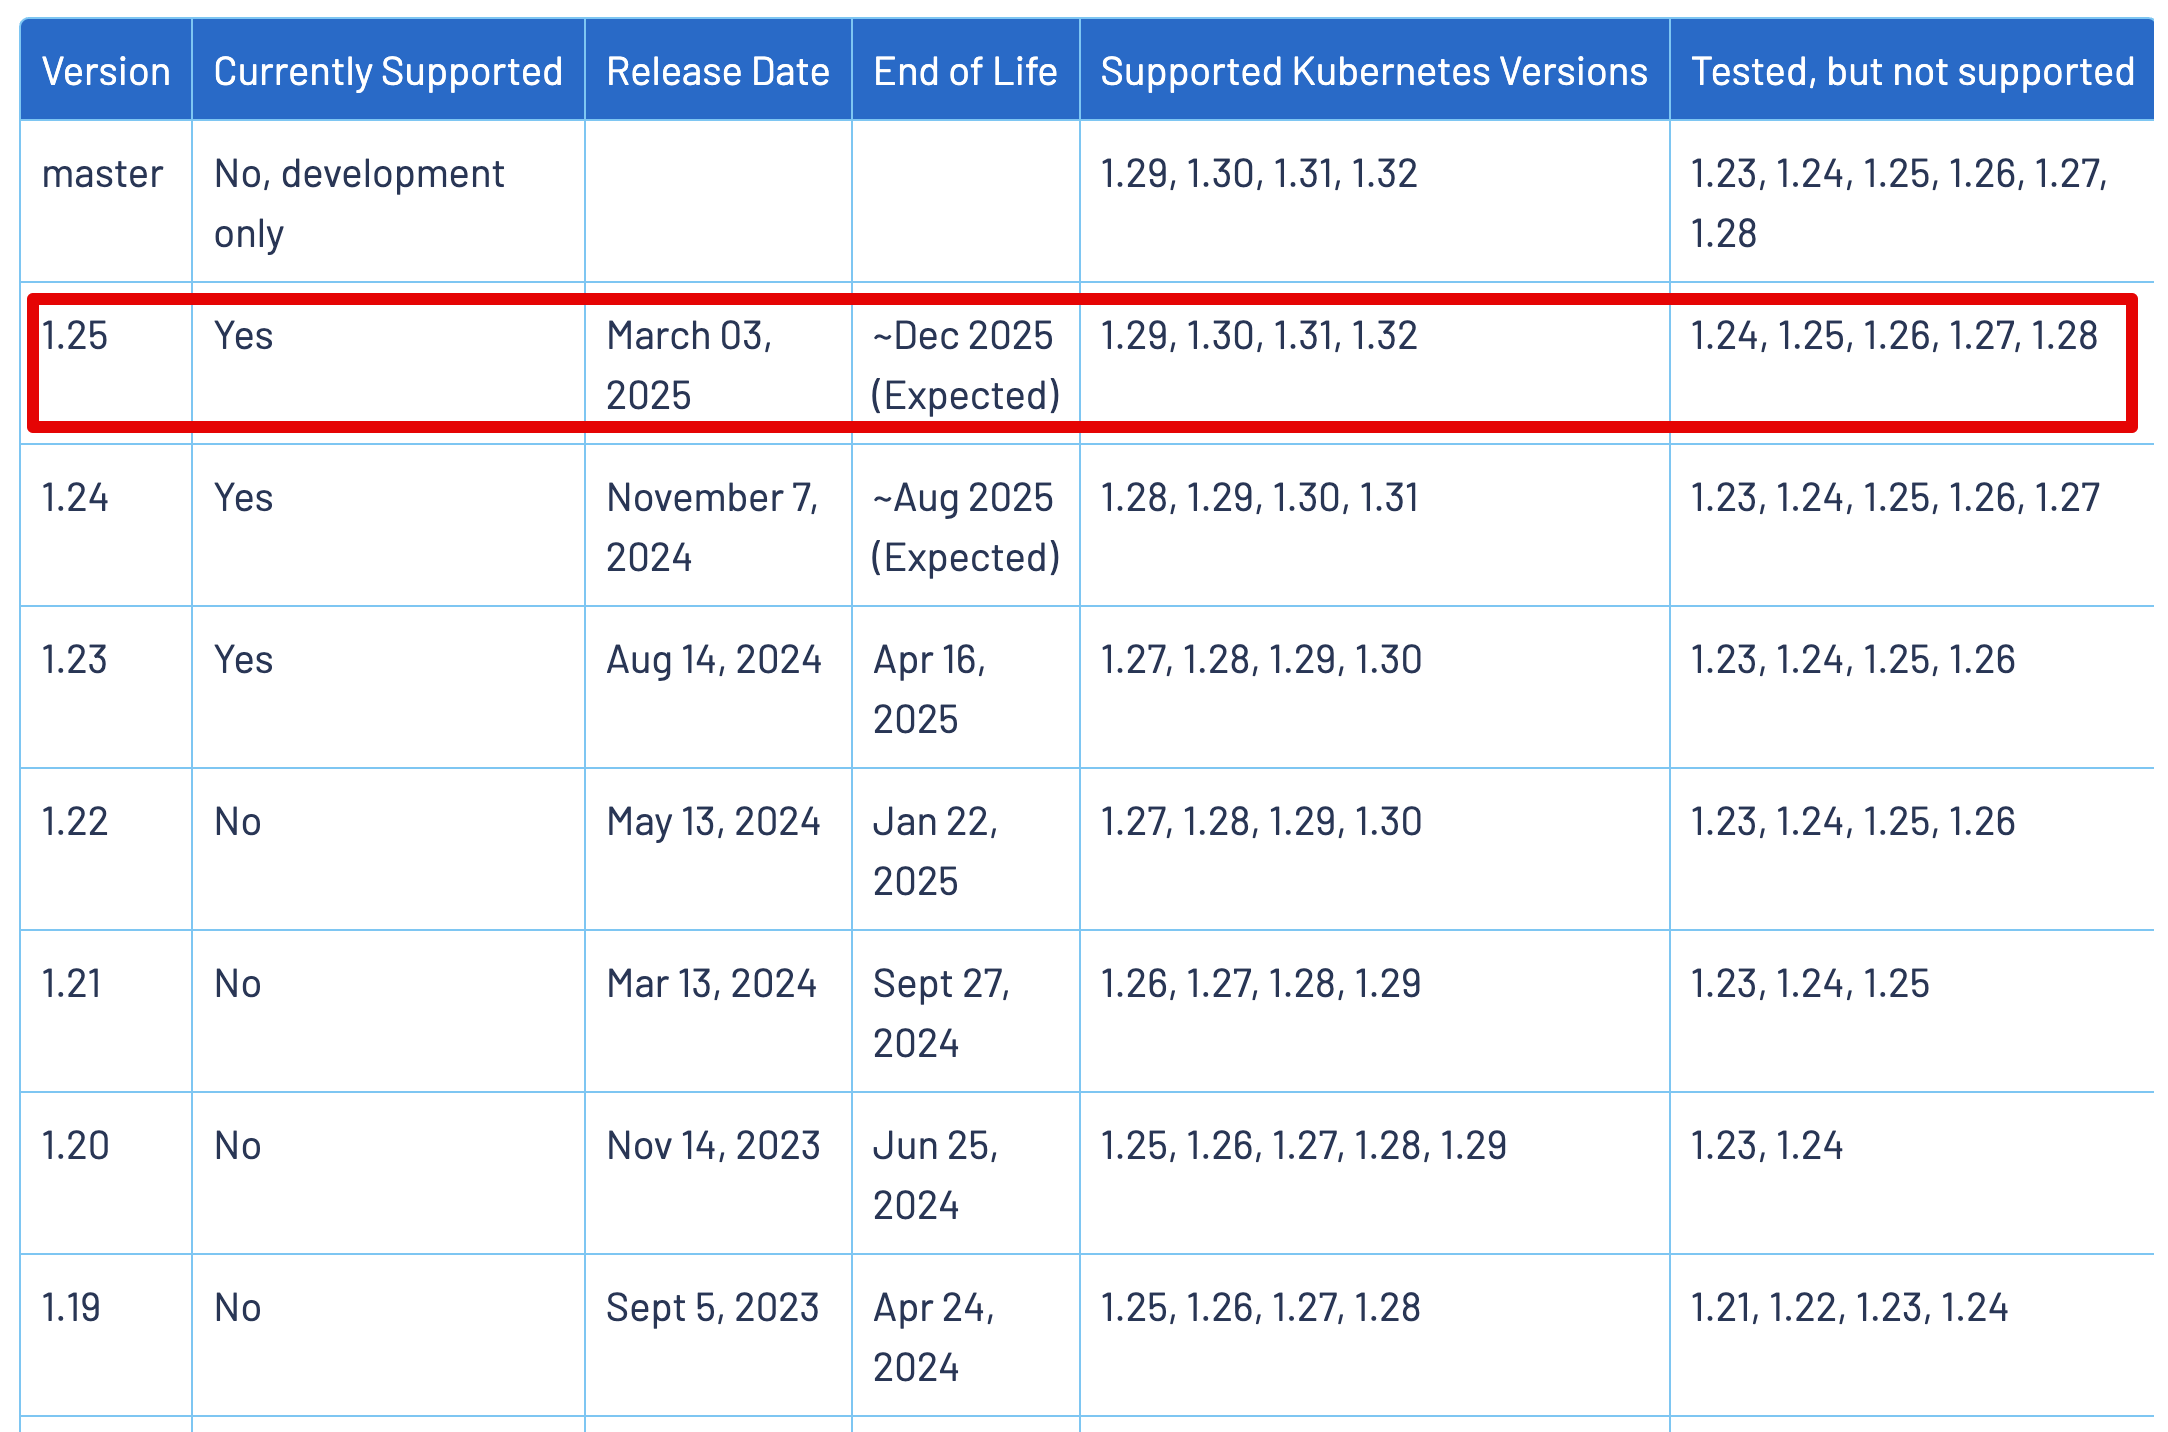This screenshot has width=2168, height=1432.
Task: Click the March 03, 2025 release date
Action: [x=689, y=365]
